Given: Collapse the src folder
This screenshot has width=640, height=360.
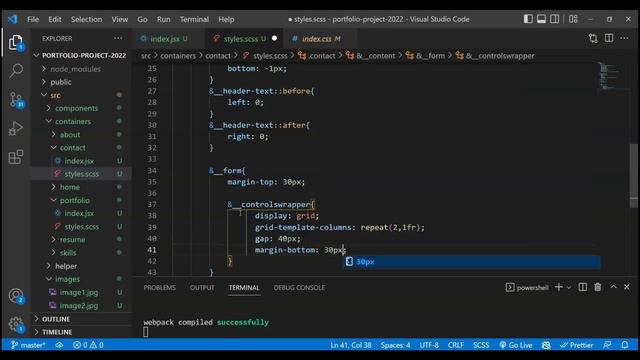Looking at the screenshot, I should (x=82, y=95).
